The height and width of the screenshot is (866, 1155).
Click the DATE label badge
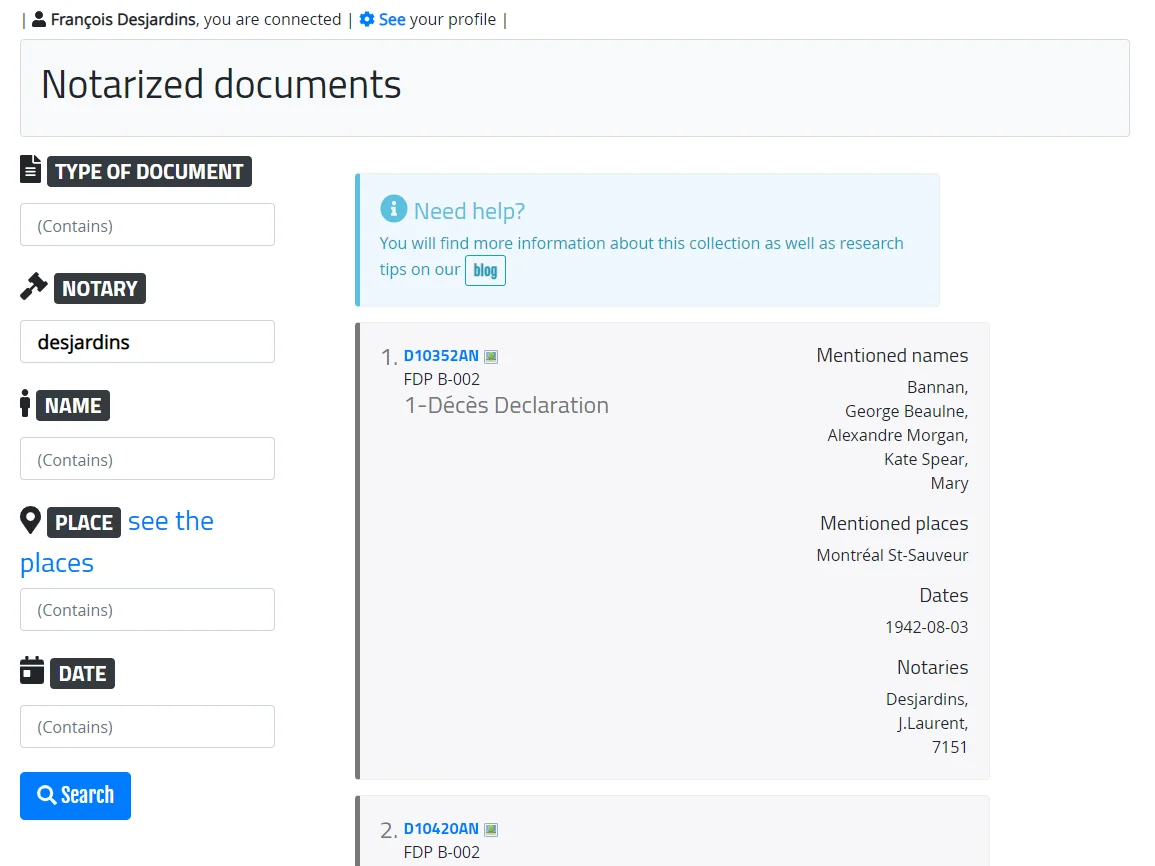pyautogui.click(x=82, y=674)
